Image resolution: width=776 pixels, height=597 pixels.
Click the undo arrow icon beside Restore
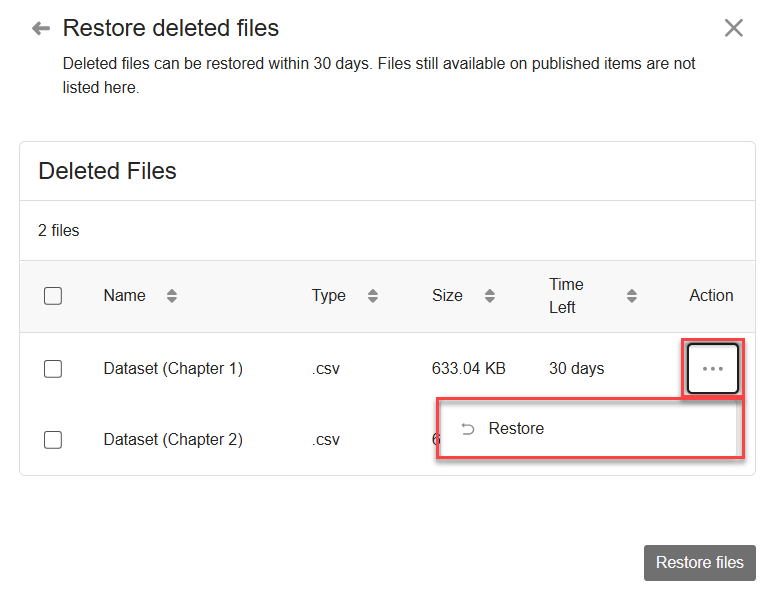click(468, 429)
